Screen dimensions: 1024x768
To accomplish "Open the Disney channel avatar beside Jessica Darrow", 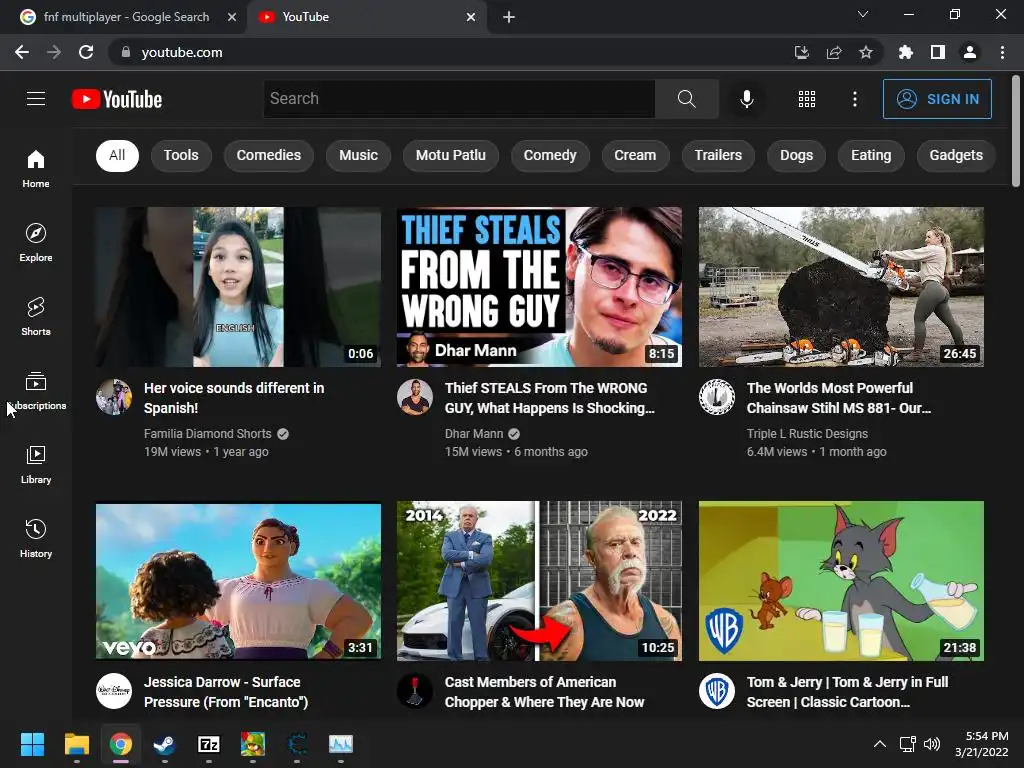I will coord(114,691).
